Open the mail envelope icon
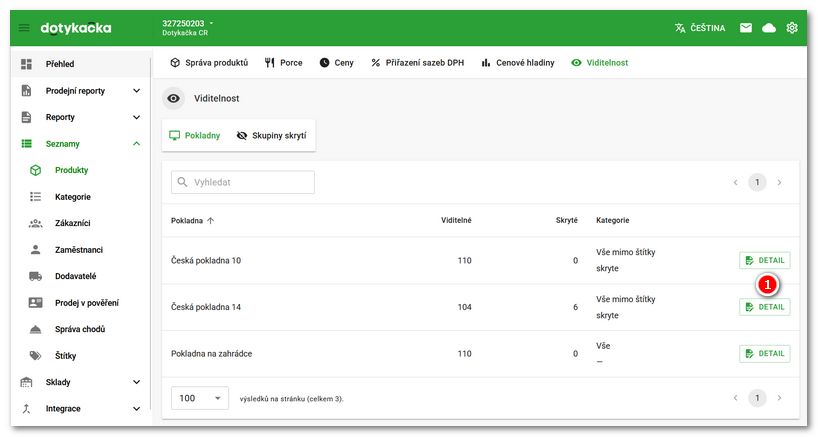 click(746, 28)
